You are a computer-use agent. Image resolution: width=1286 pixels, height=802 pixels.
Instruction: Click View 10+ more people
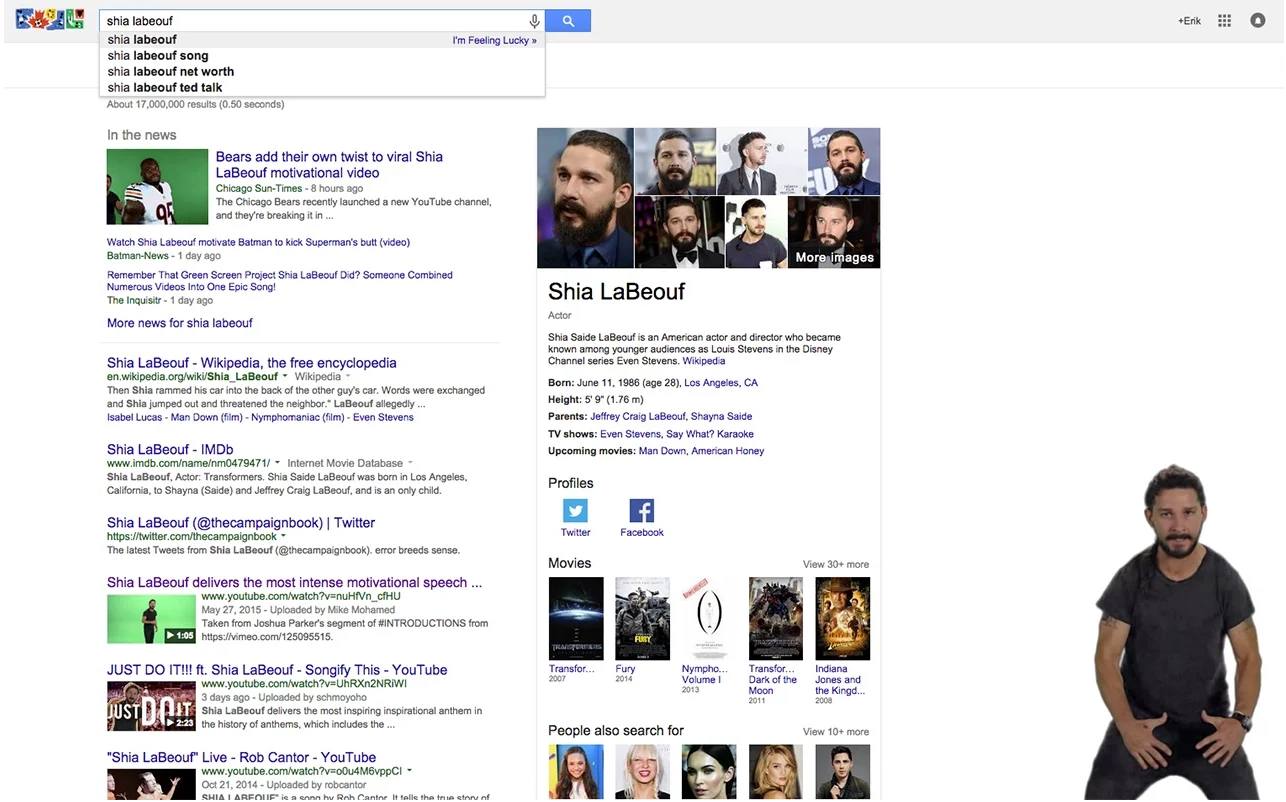[836, 732]
